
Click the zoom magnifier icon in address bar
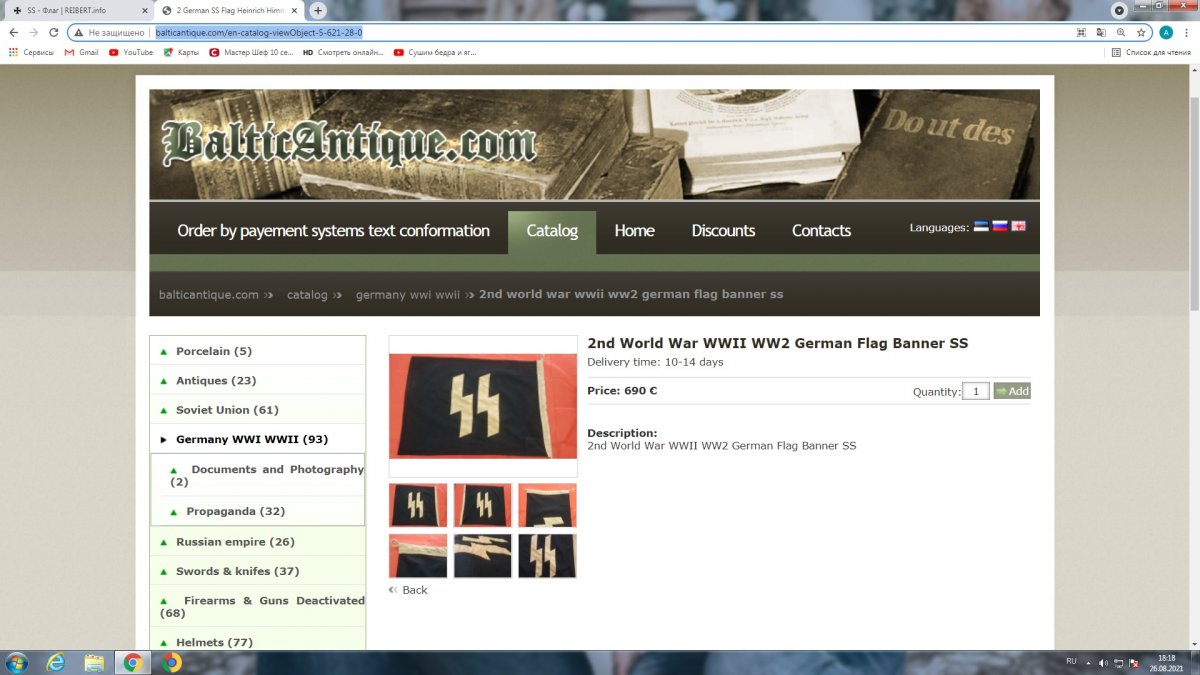(x=1121, y=32)
